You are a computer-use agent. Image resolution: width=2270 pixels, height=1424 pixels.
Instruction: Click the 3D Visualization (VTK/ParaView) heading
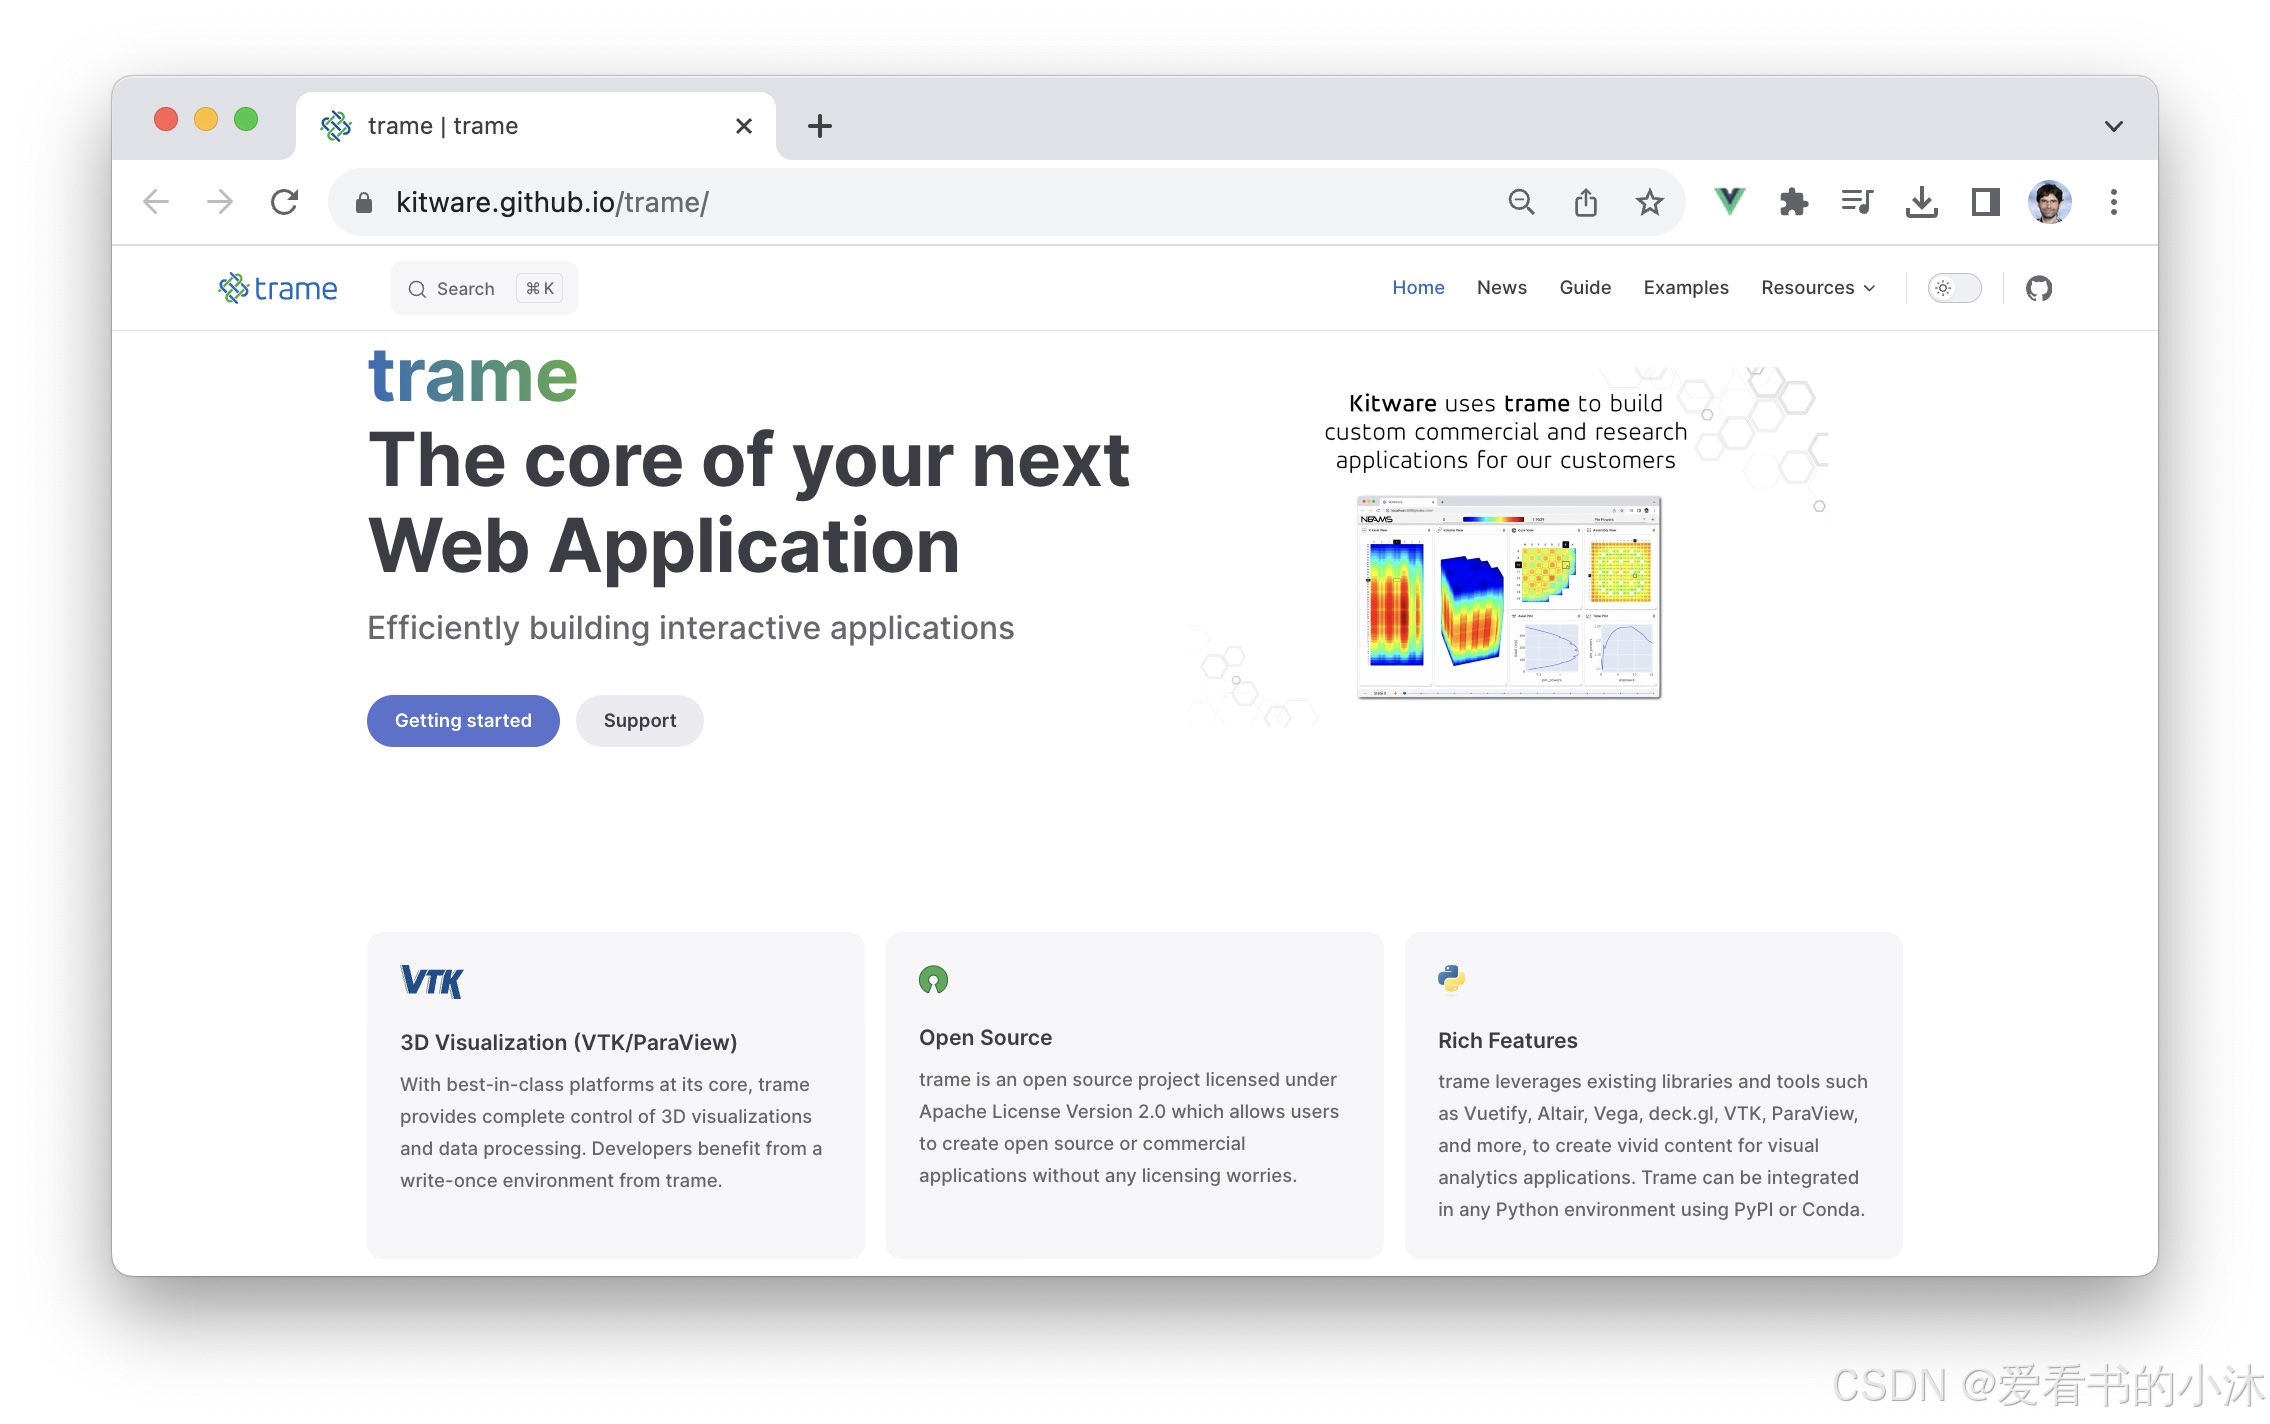pyautogui.click(x=568, y=1042)
